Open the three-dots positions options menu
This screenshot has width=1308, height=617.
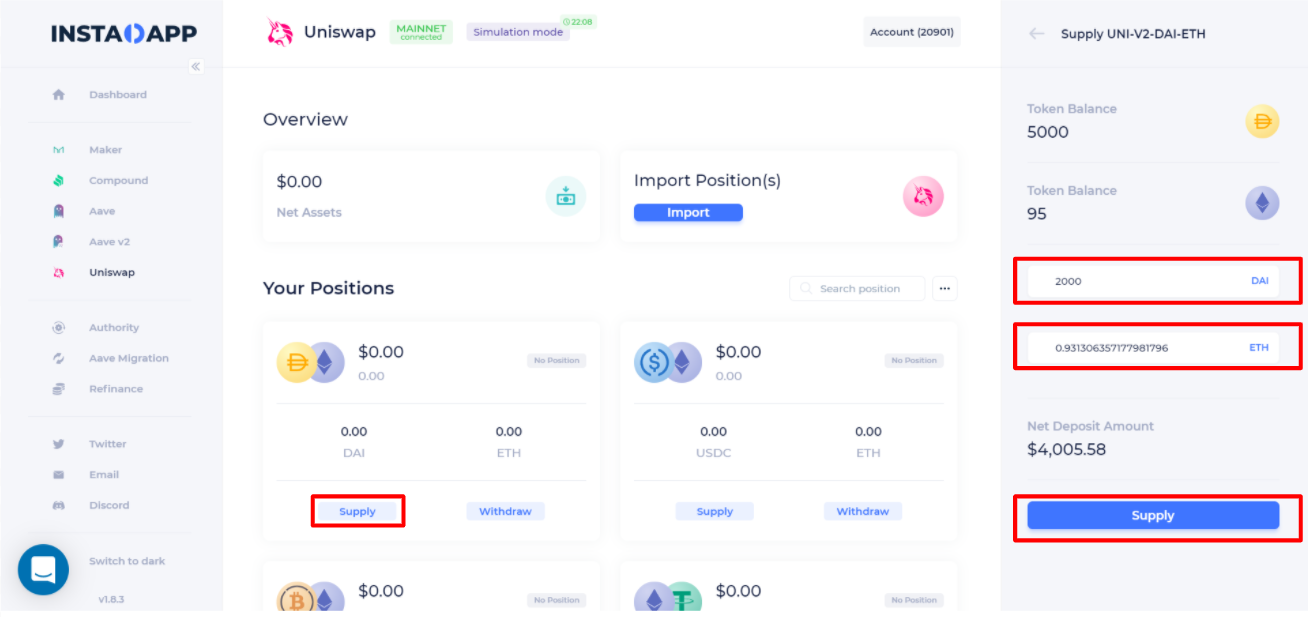945,288
